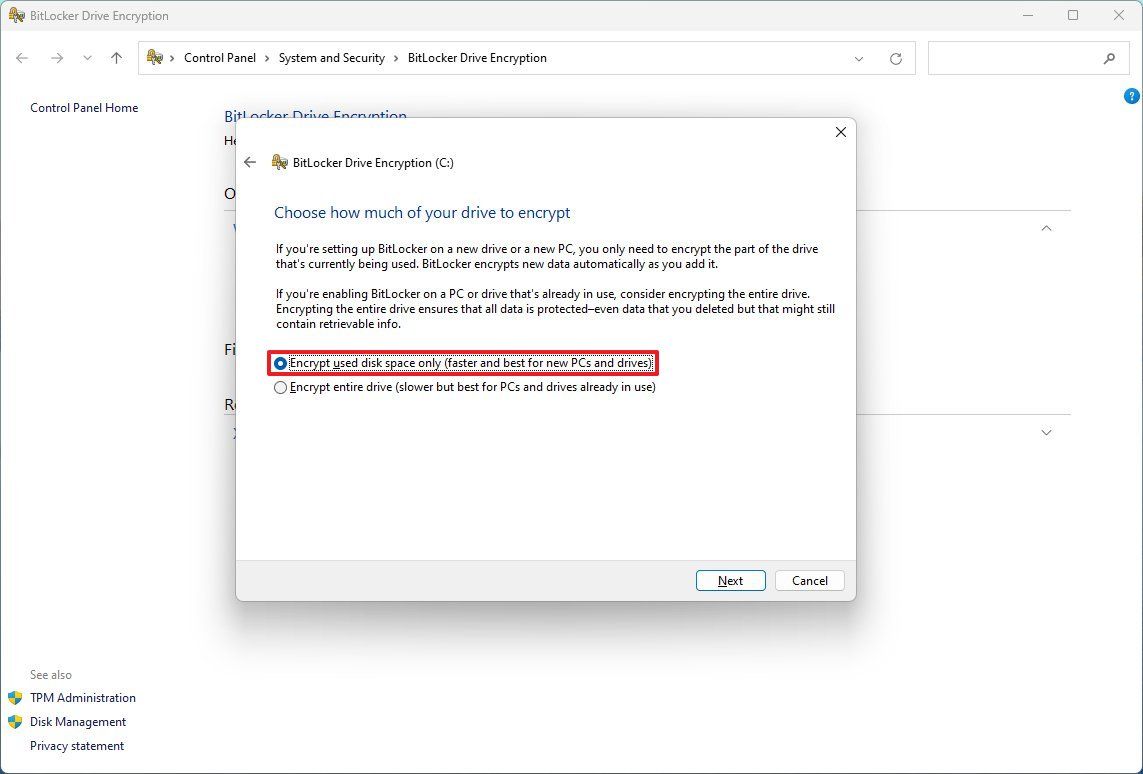The image size is (1143, 774).
Task: Click the TPM Administration shield icon
Action: pyautogui.click(x=15, y=698)
